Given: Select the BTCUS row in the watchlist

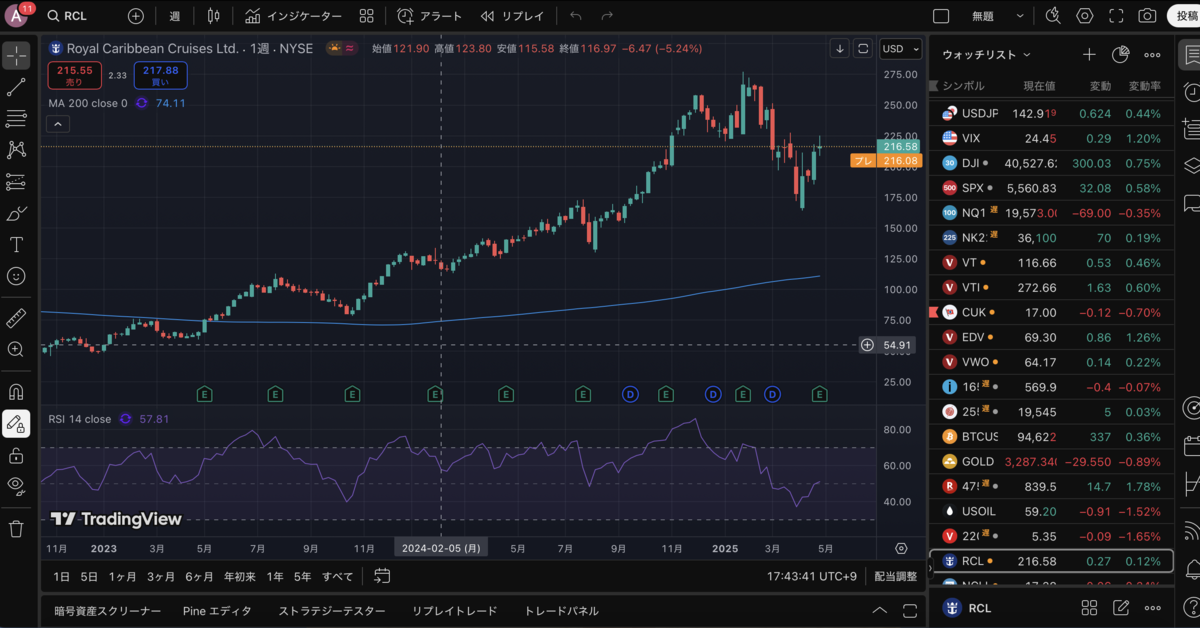Looking at the screenshot, I should click(x=1052, y=437).
